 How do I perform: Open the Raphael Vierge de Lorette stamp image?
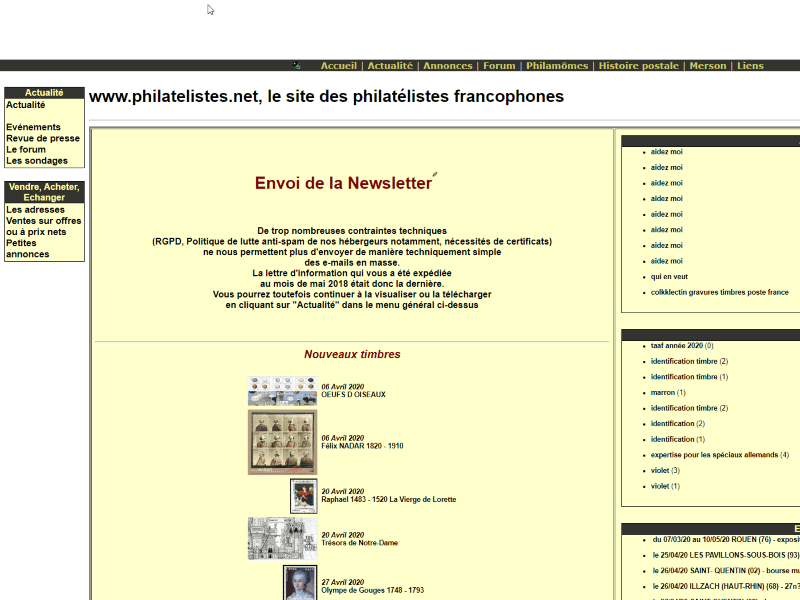pyautogui.click(x=304, y=496)
